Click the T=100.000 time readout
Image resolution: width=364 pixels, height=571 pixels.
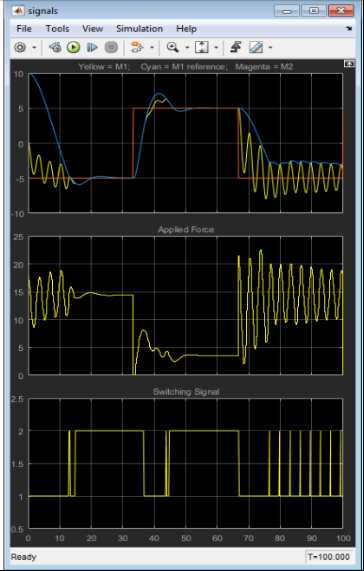pos(329,557)
